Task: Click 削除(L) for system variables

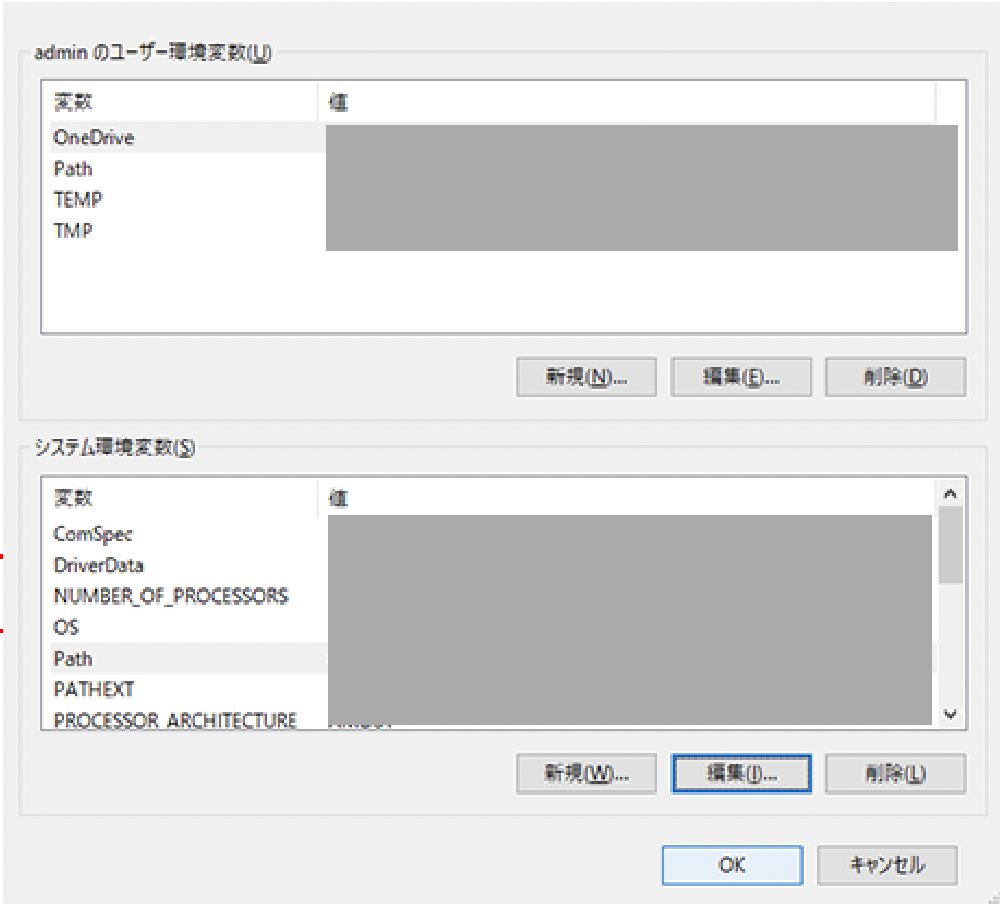Action: (x=895, y=774)
